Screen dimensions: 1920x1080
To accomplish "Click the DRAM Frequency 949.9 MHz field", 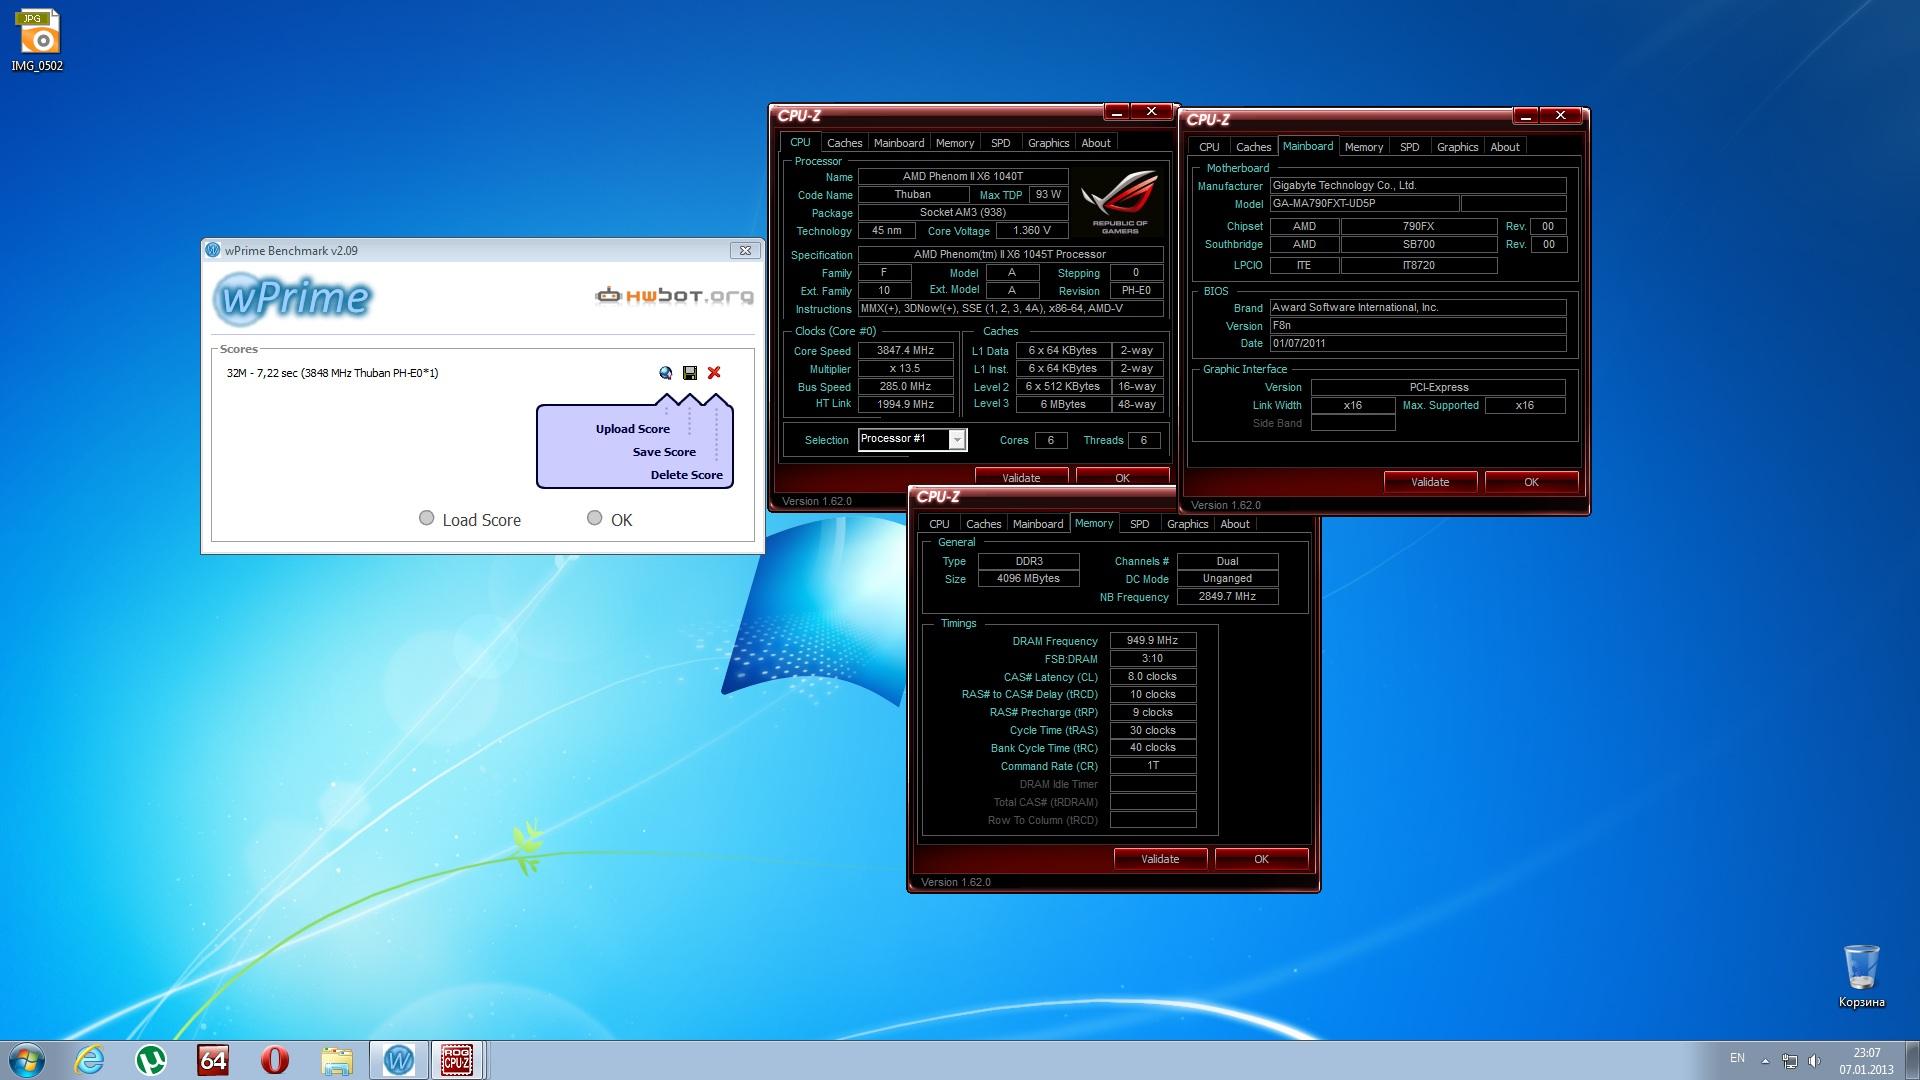I will point(1153,641).
